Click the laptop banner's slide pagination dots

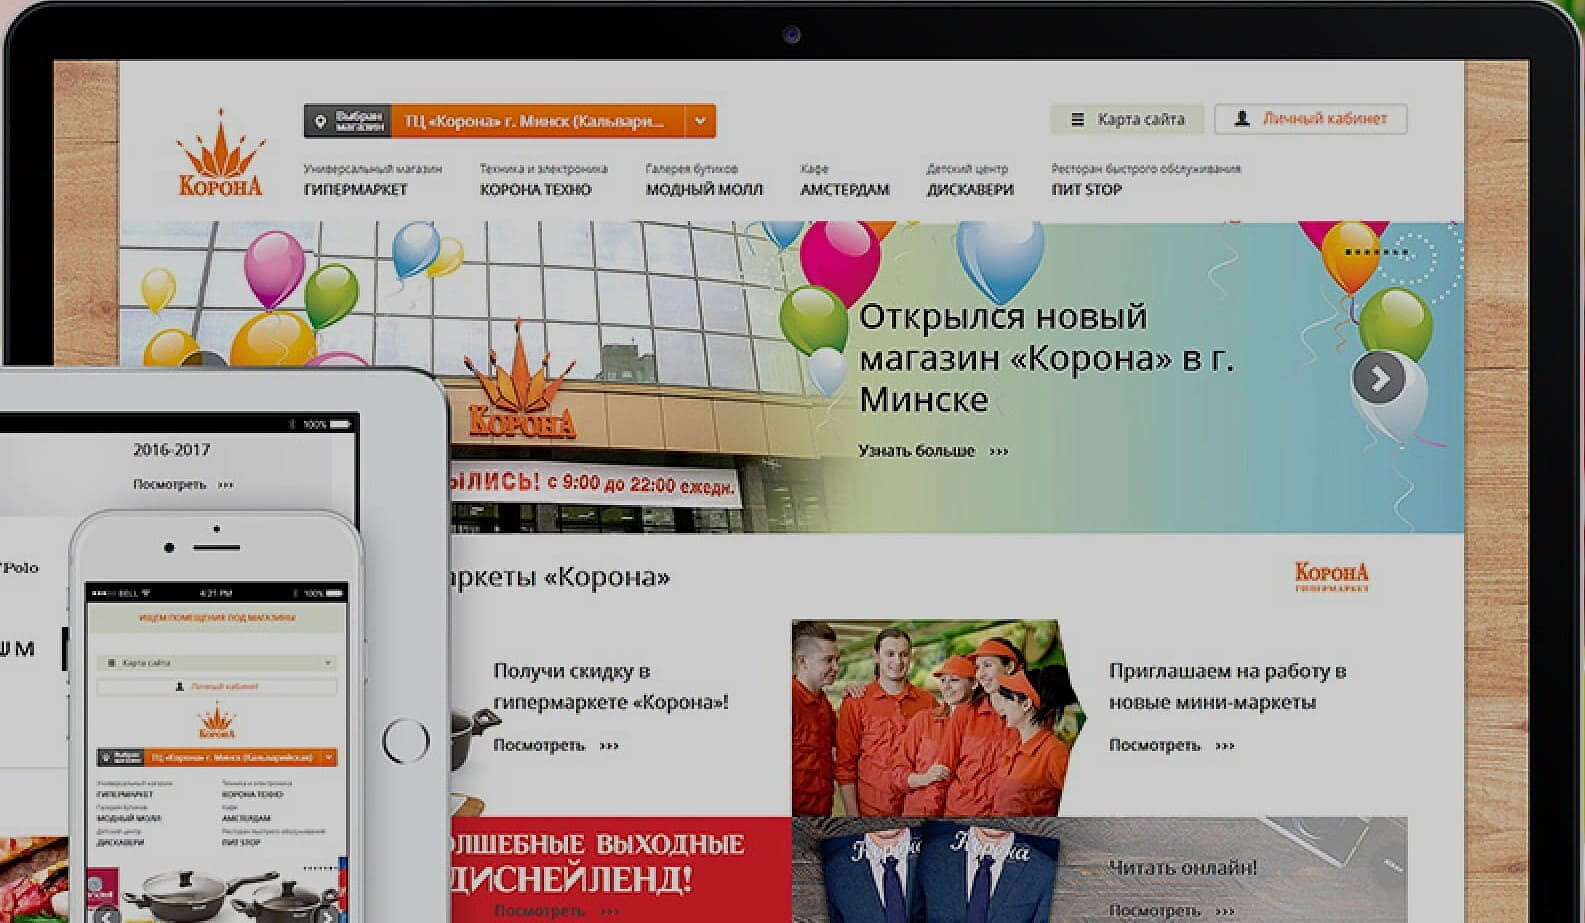pos(1376,252)
